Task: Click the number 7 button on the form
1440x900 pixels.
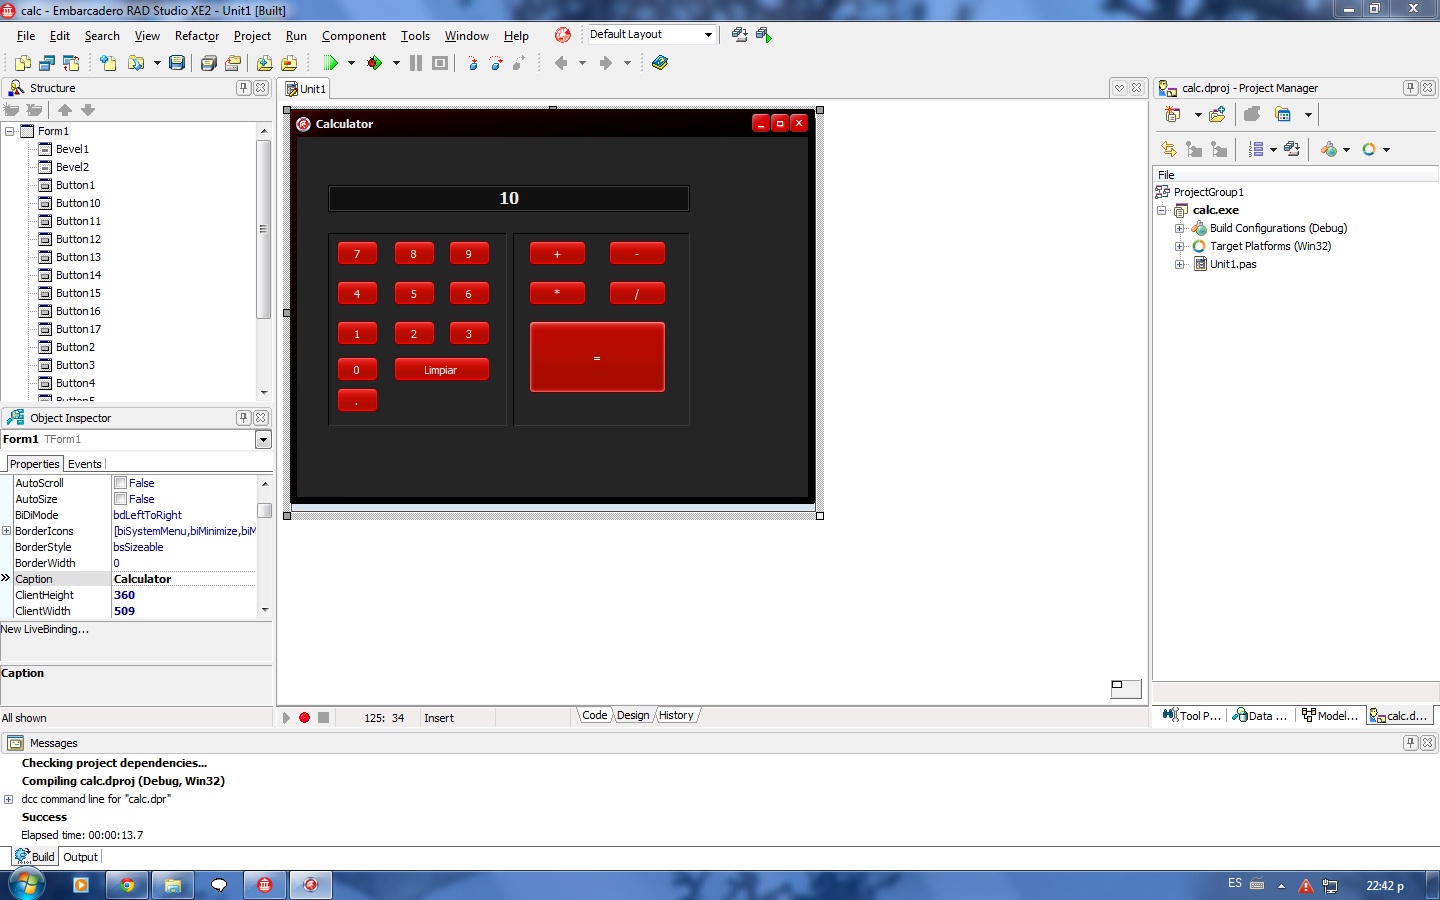Action: 357,254
